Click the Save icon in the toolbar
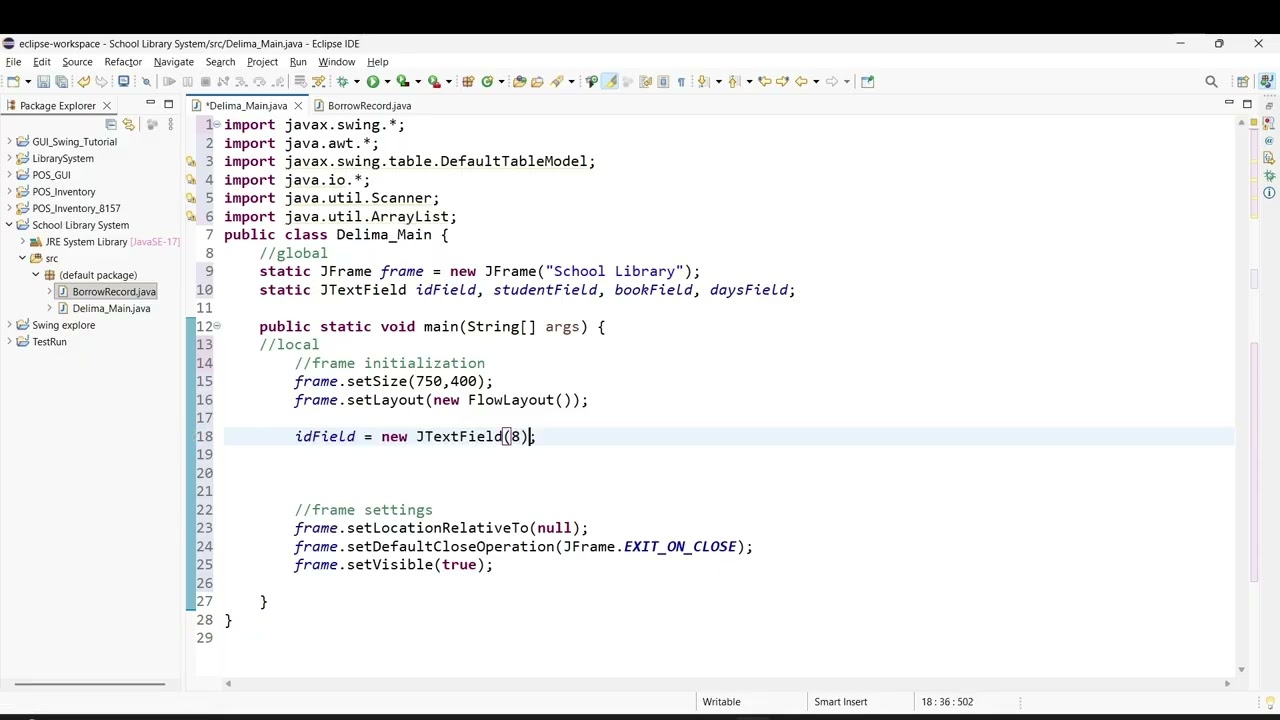The width and height of the screenshot is (1280, 720). tap(44, 81)
